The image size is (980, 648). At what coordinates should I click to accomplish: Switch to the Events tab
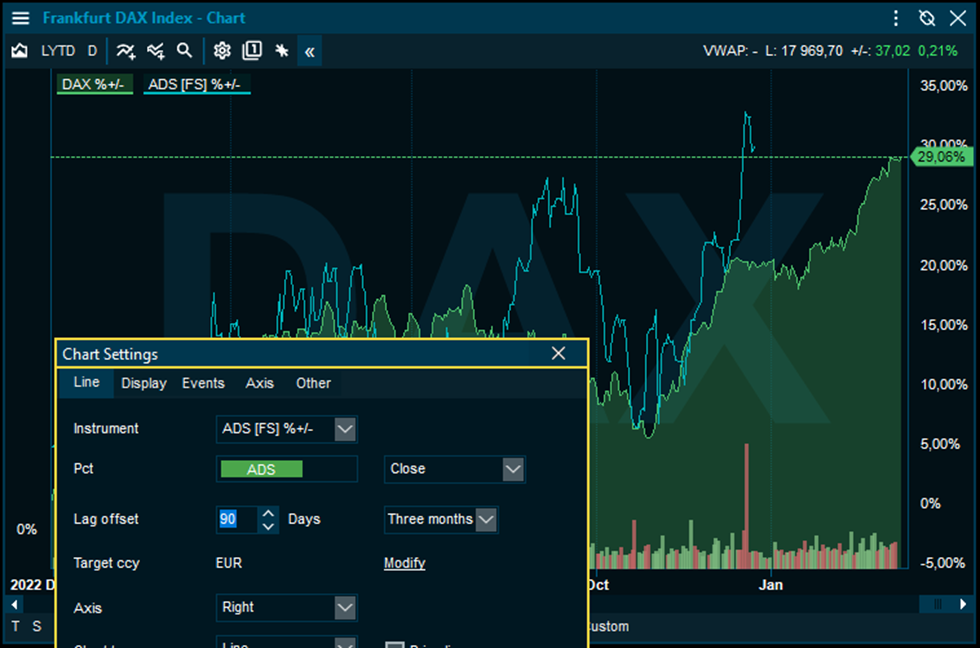[203, 383]
